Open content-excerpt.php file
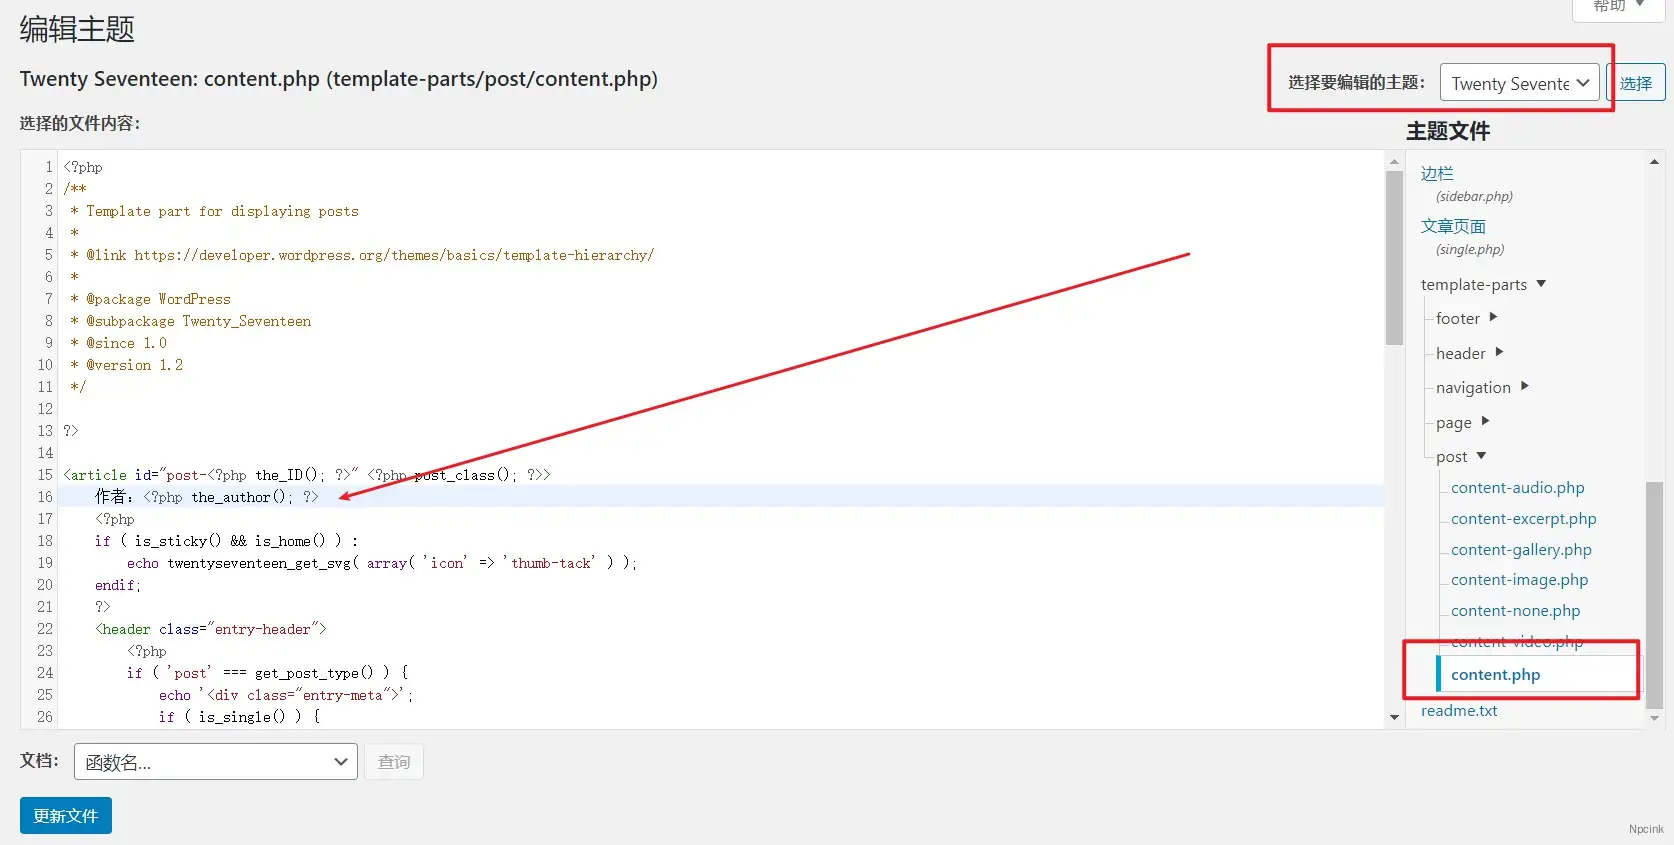 click(x=1523, y=519)
